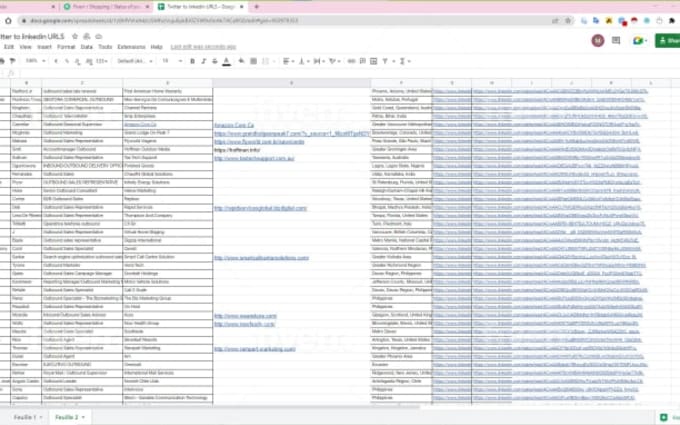Viewport: 680px width, 425px height.
Task: Open the Amazon Care Ca link
Action: (234, 125)
